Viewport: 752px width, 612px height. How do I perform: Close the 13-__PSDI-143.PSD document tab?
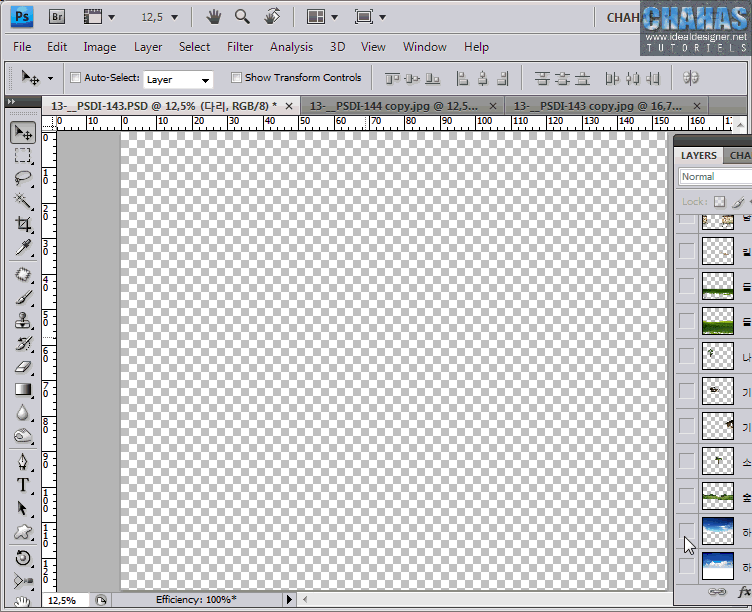coord(289,106)
